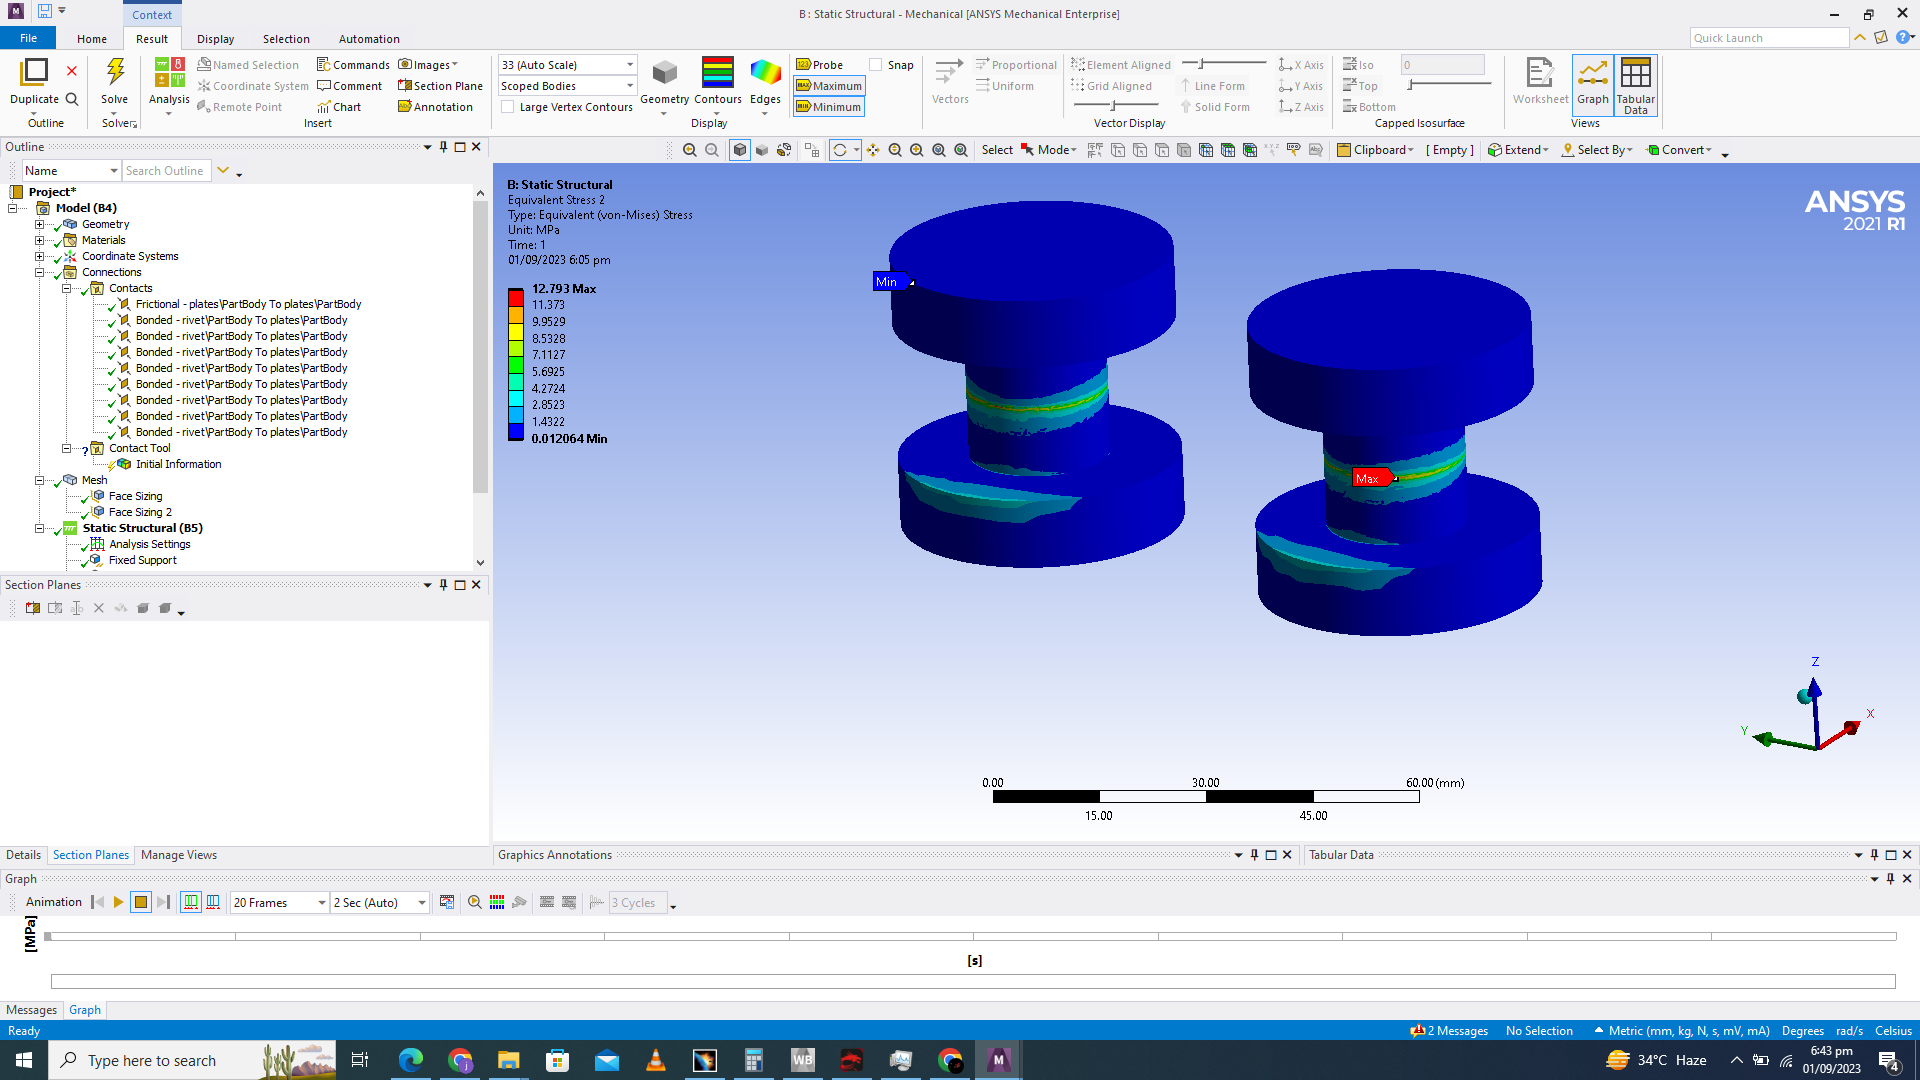Open the Edges display options
The image size is (1920, 1080).
tap(765, 84)
